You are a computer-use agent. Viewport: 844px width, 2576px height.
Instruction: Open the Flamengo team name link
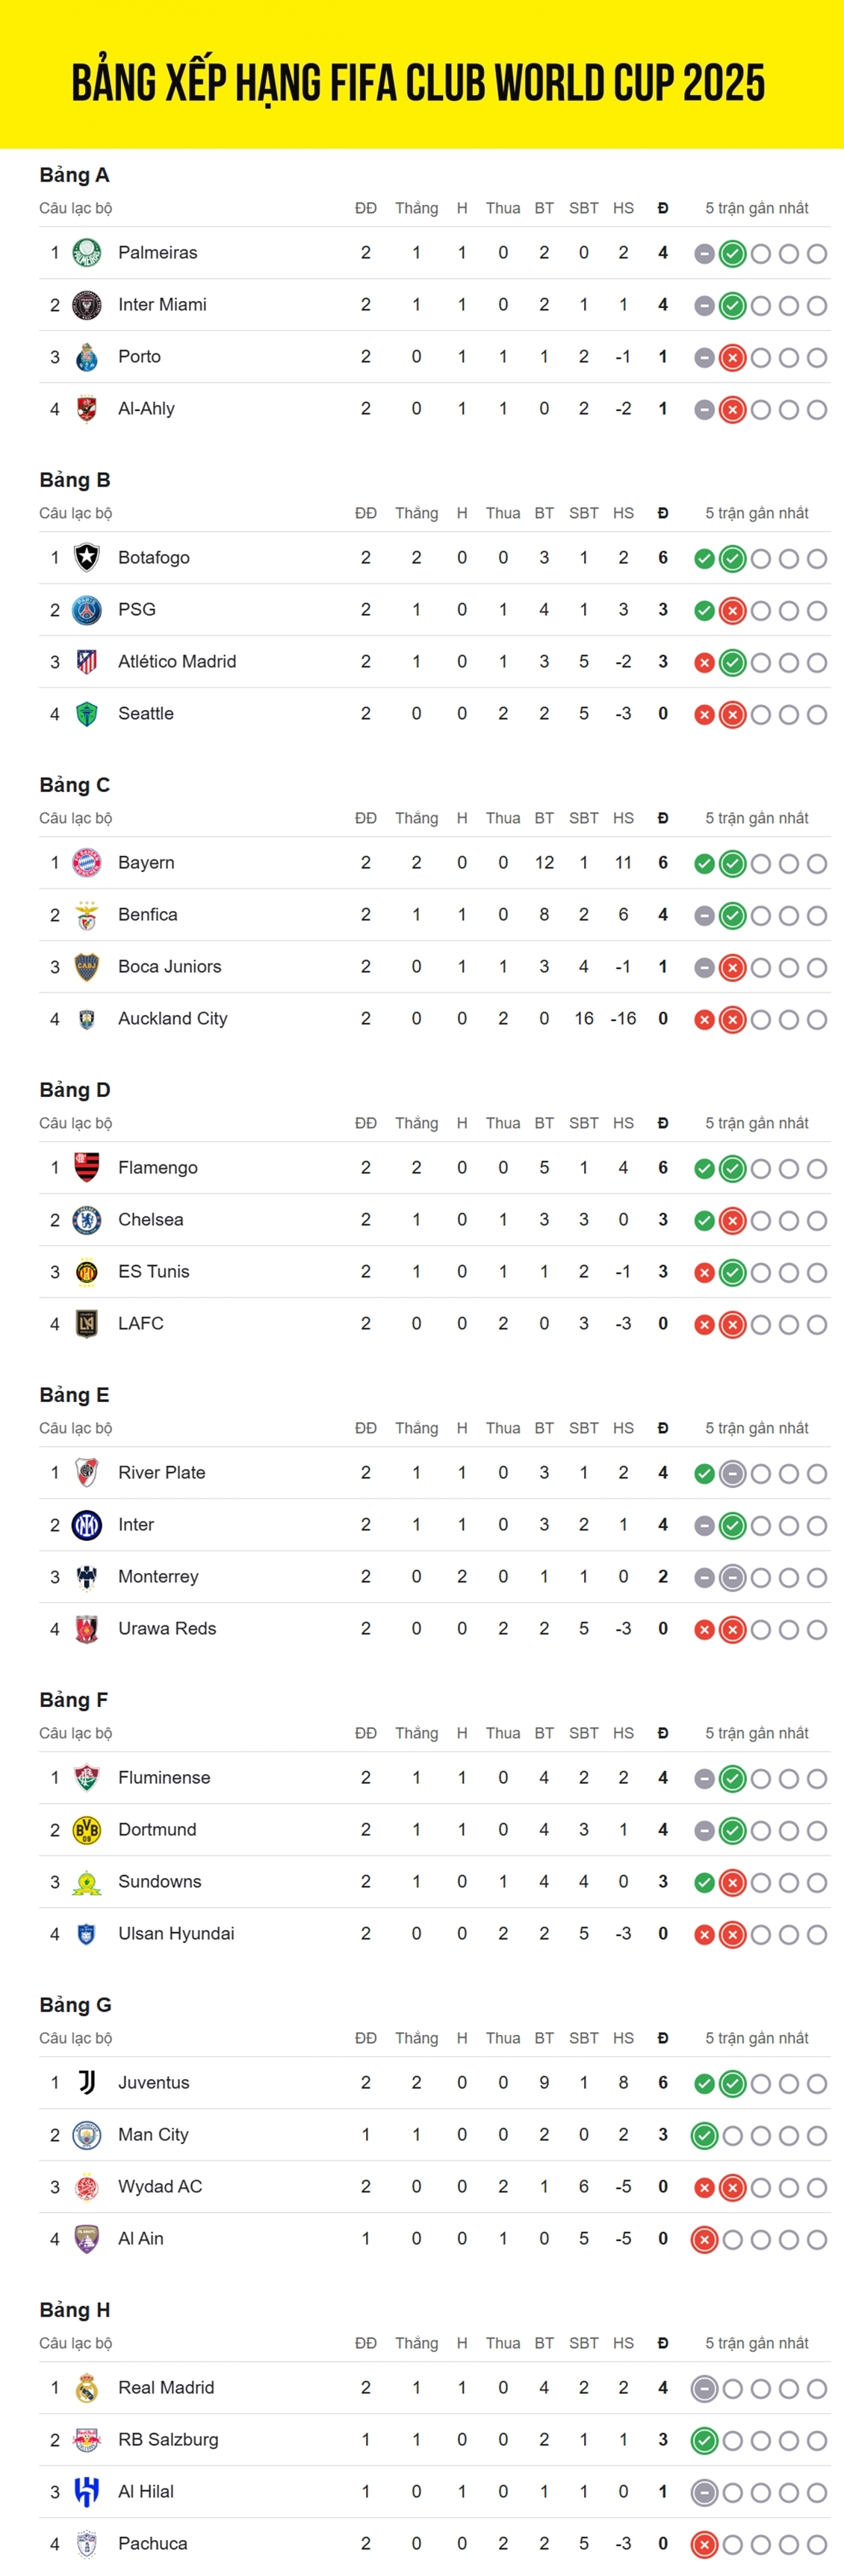coord(158,1168)
